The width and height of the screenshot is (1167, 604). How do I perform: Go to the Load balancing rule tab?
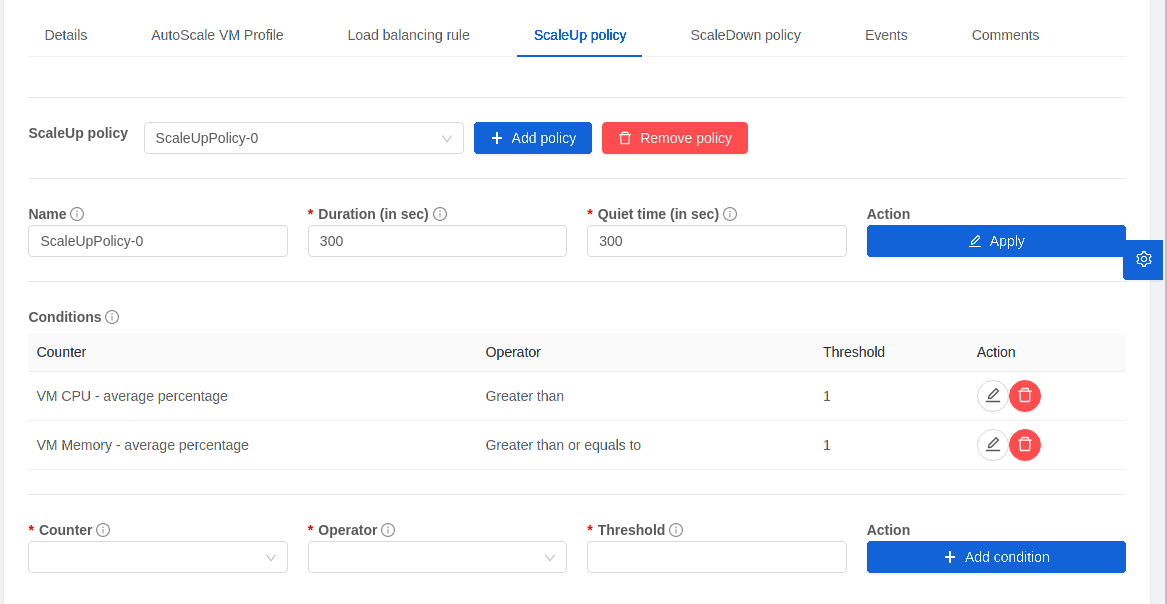pos(408,35)
